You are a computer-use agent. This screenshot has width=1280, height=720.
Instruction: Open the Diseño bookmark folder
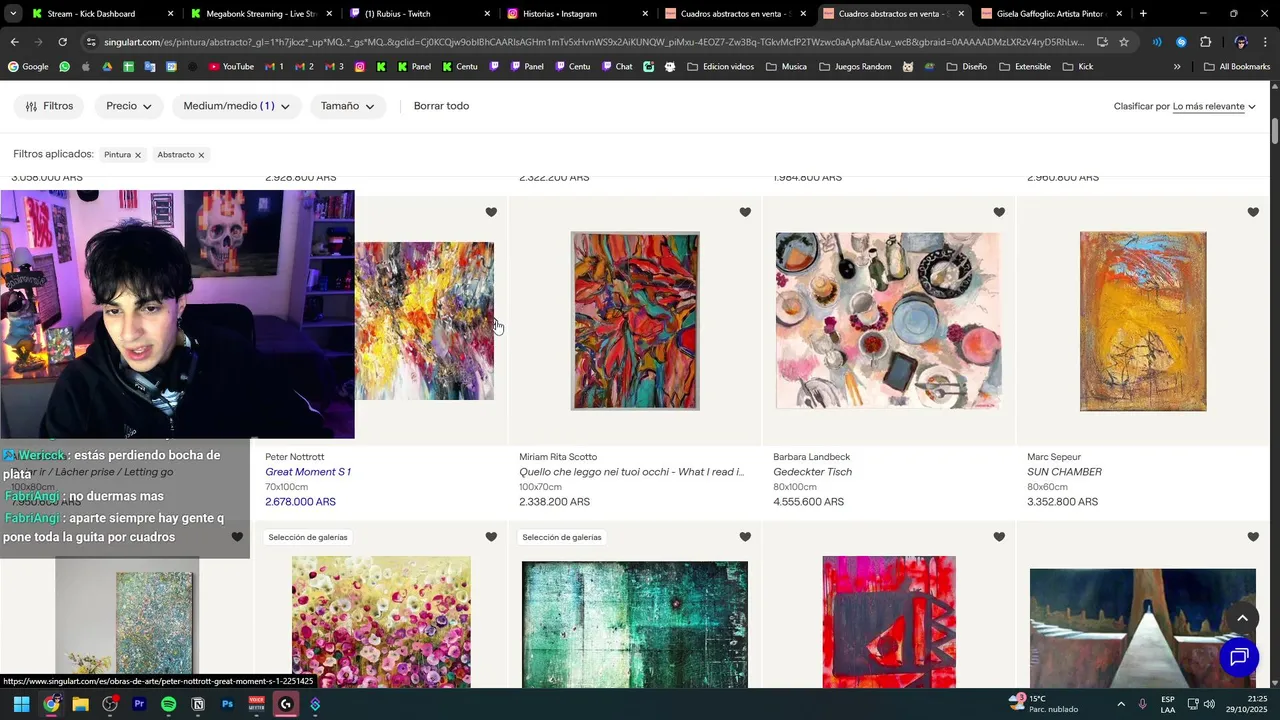pos(965,67)
